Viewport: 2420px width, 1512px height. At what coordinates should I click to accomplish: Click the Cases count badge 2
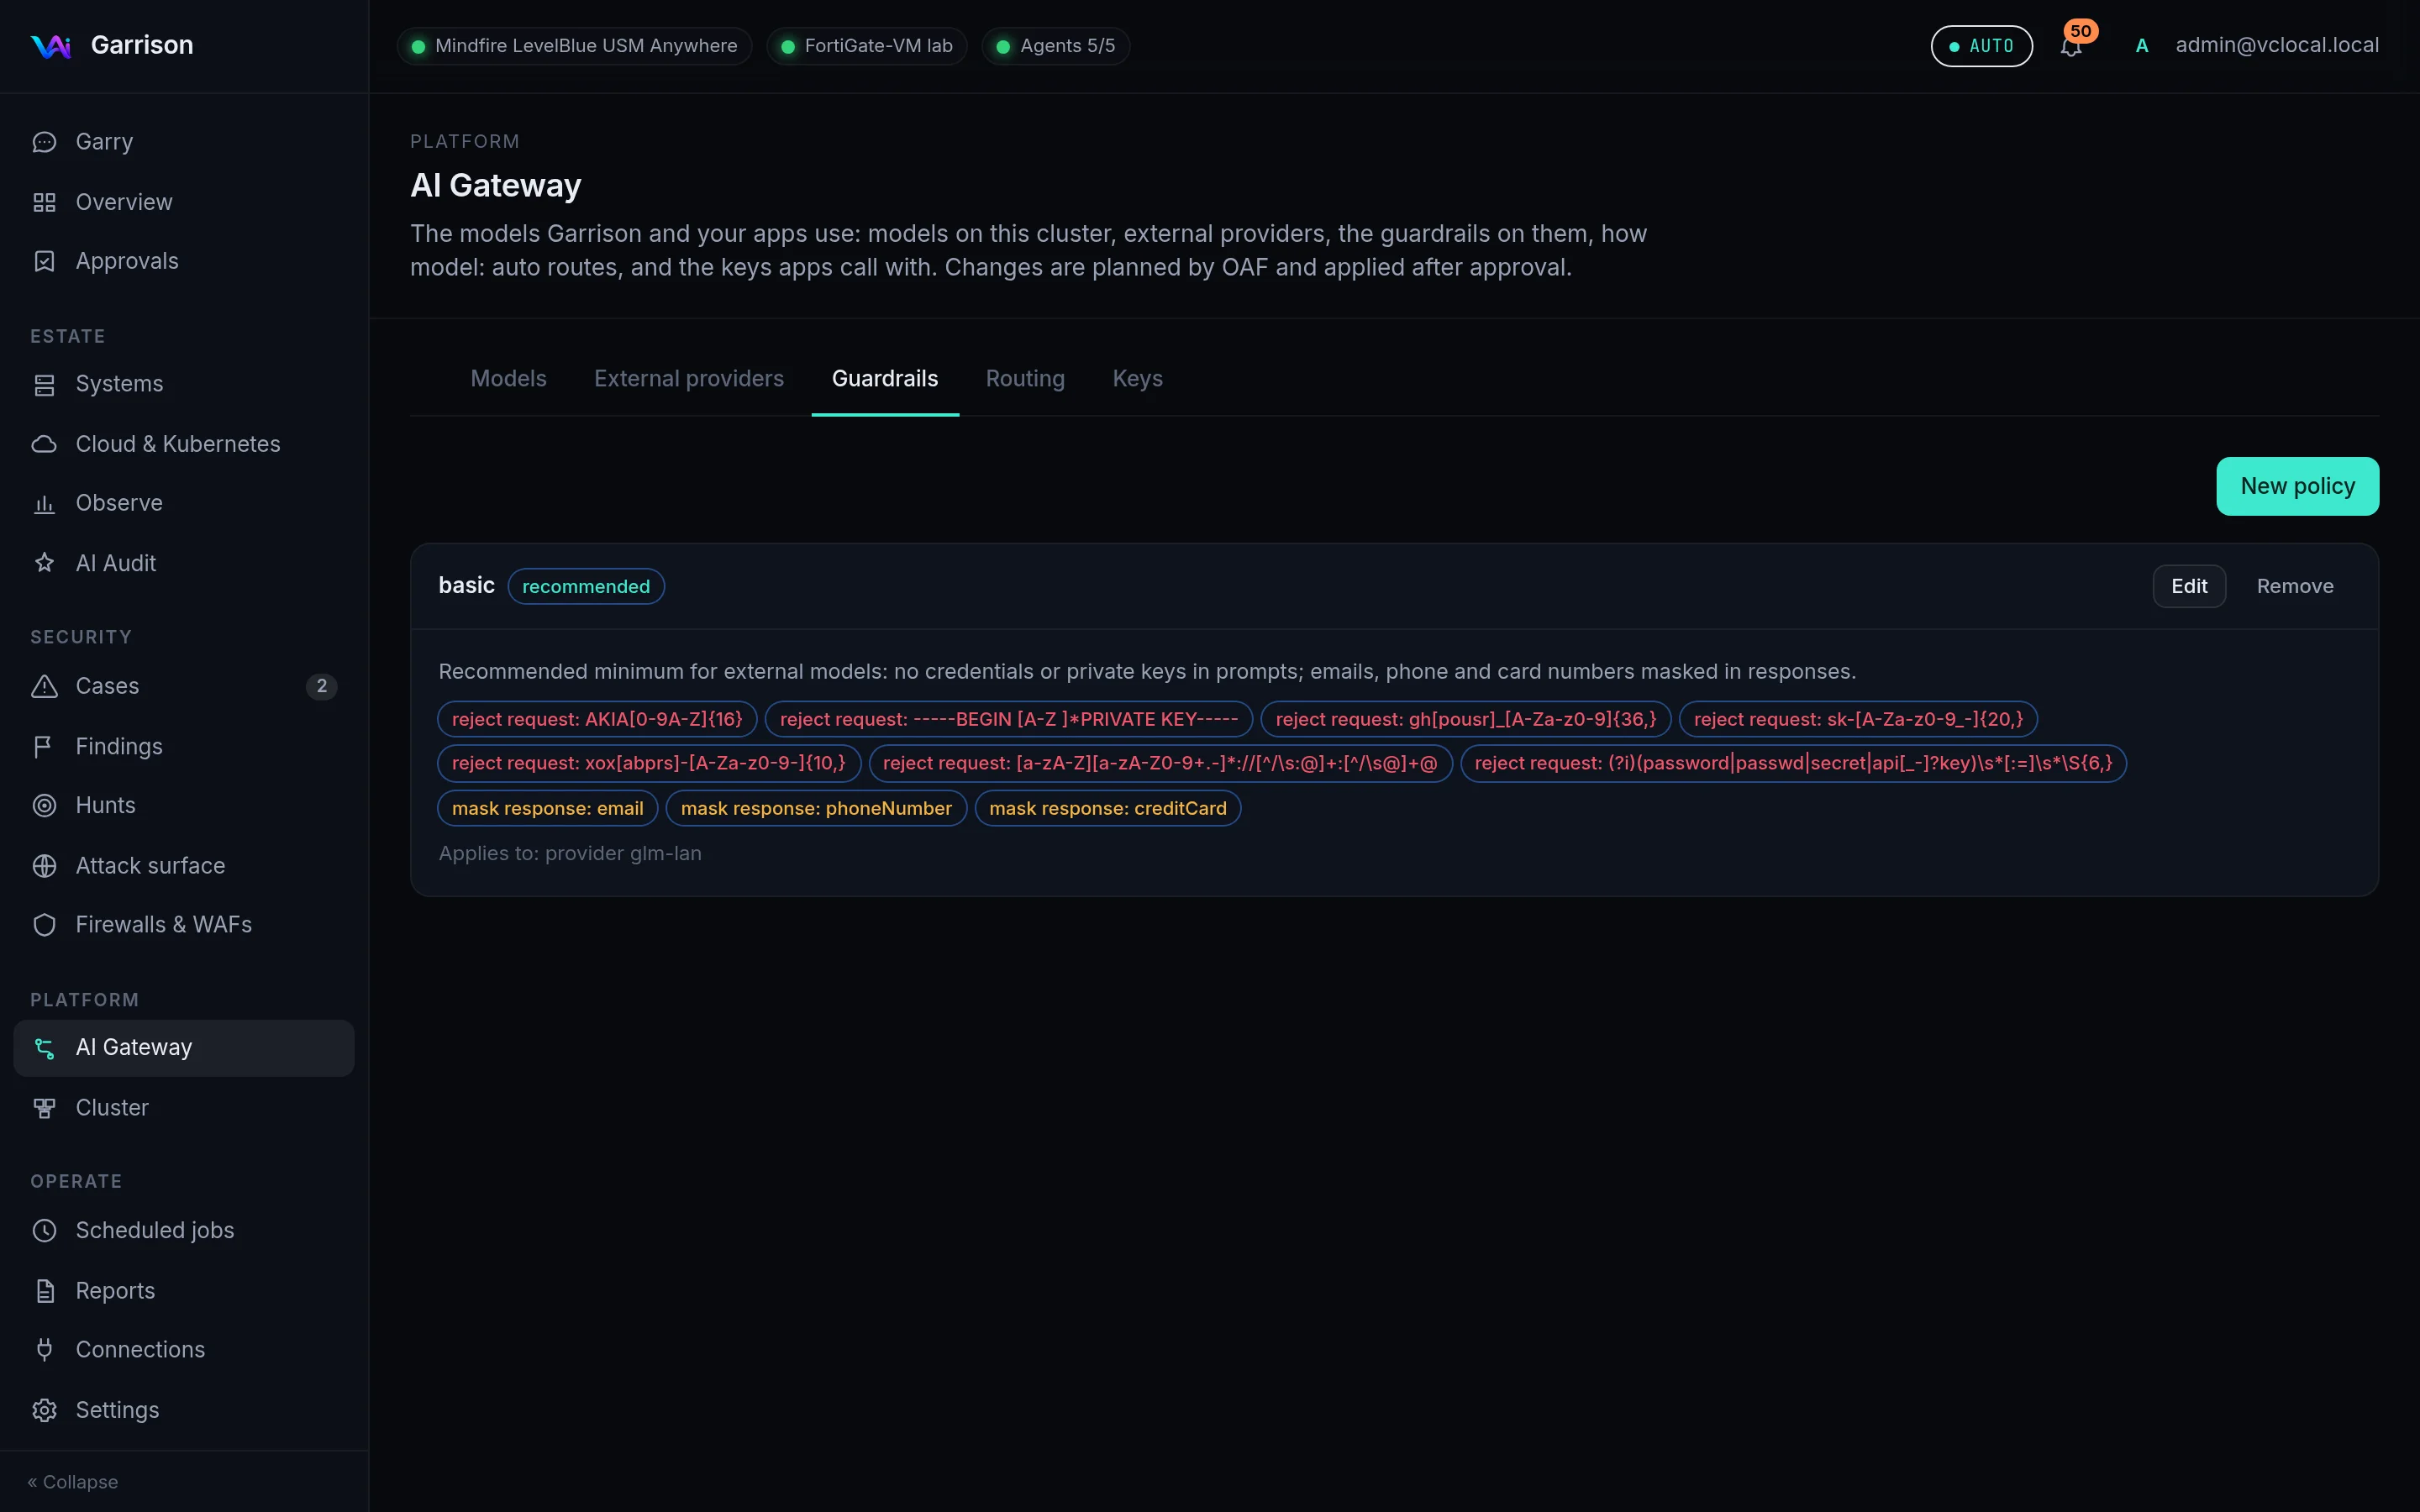click(321, 686)
